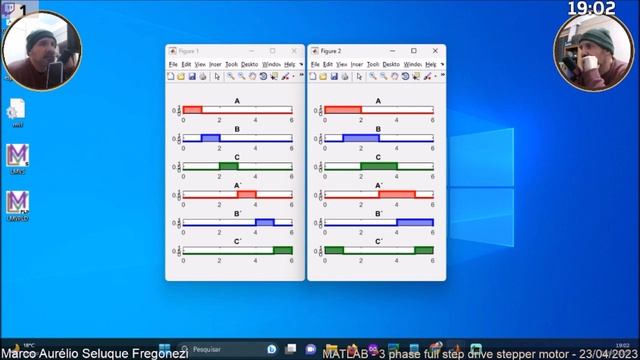Open the Insert menu in Figure 1

215,64
